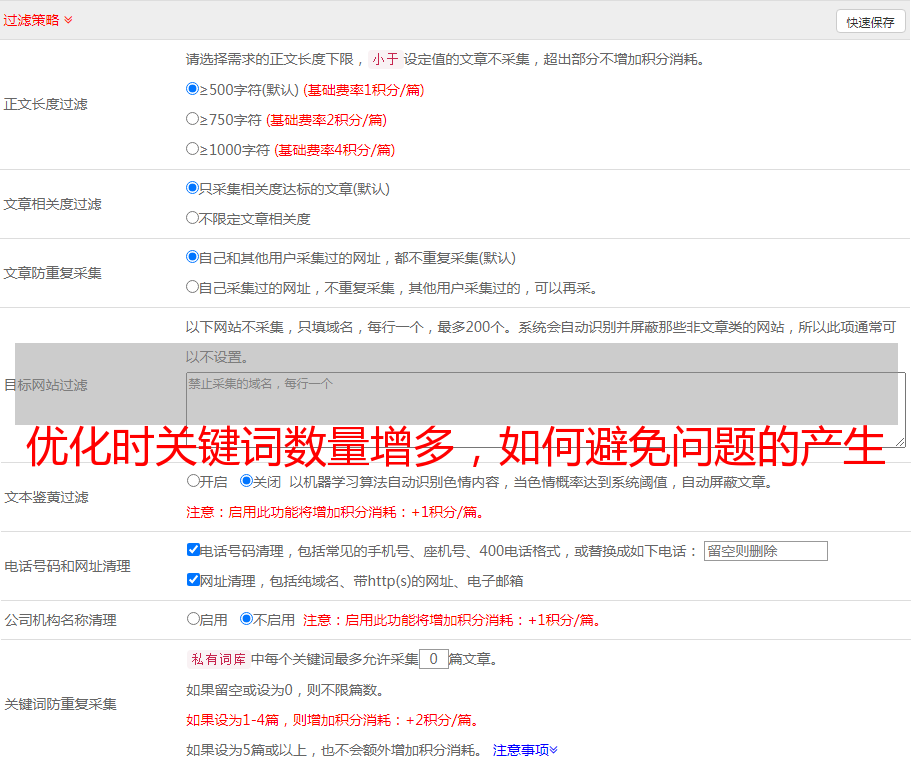Click the 私有词库 tag label
This screenshot has height=768, width=912.
pos(216,659)
